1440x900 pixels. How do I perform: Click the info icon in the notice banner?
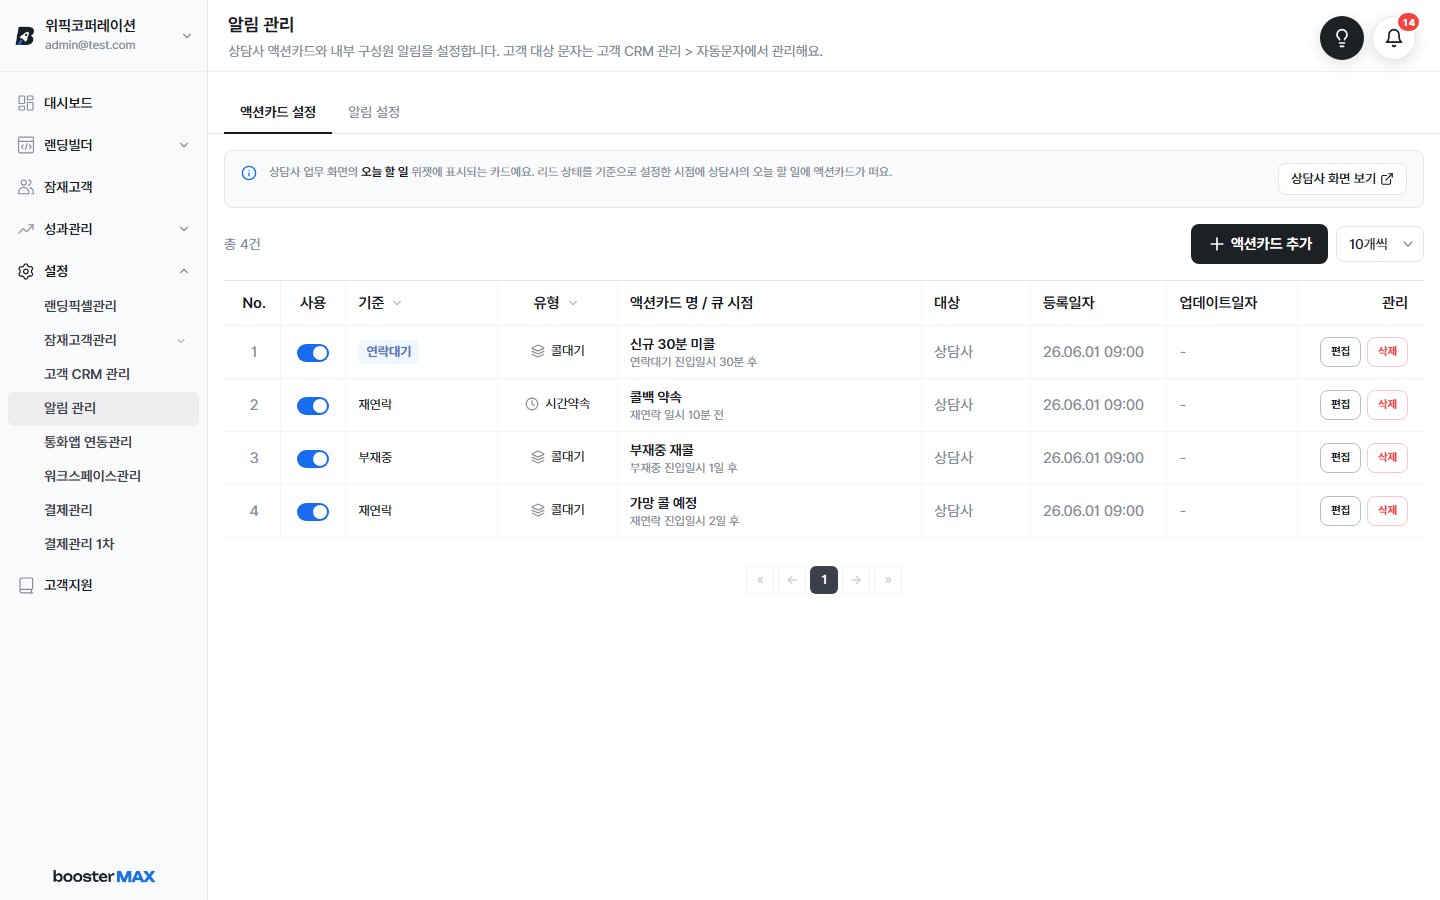point(249,173)
